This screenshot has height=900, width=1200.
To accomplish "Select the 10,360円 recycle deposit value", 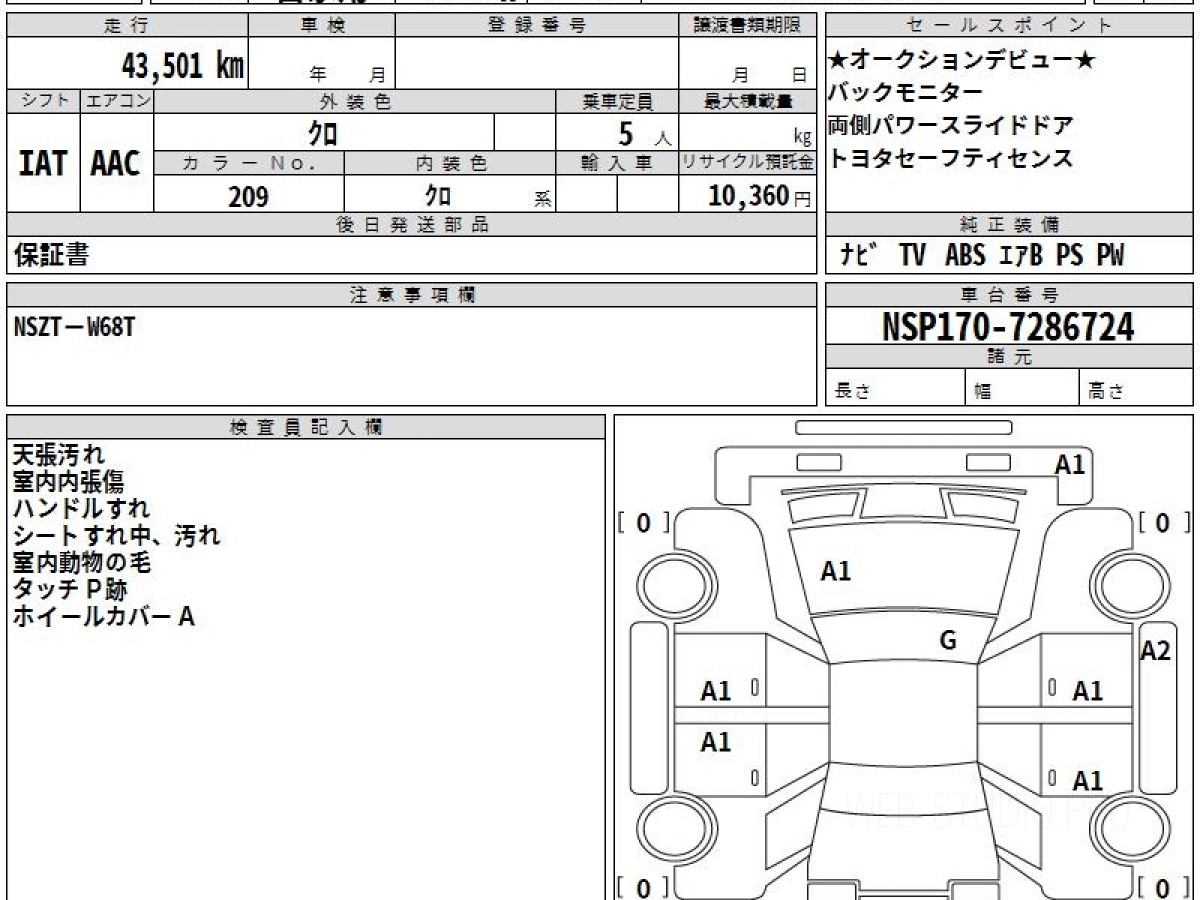I will pos(760,196).
